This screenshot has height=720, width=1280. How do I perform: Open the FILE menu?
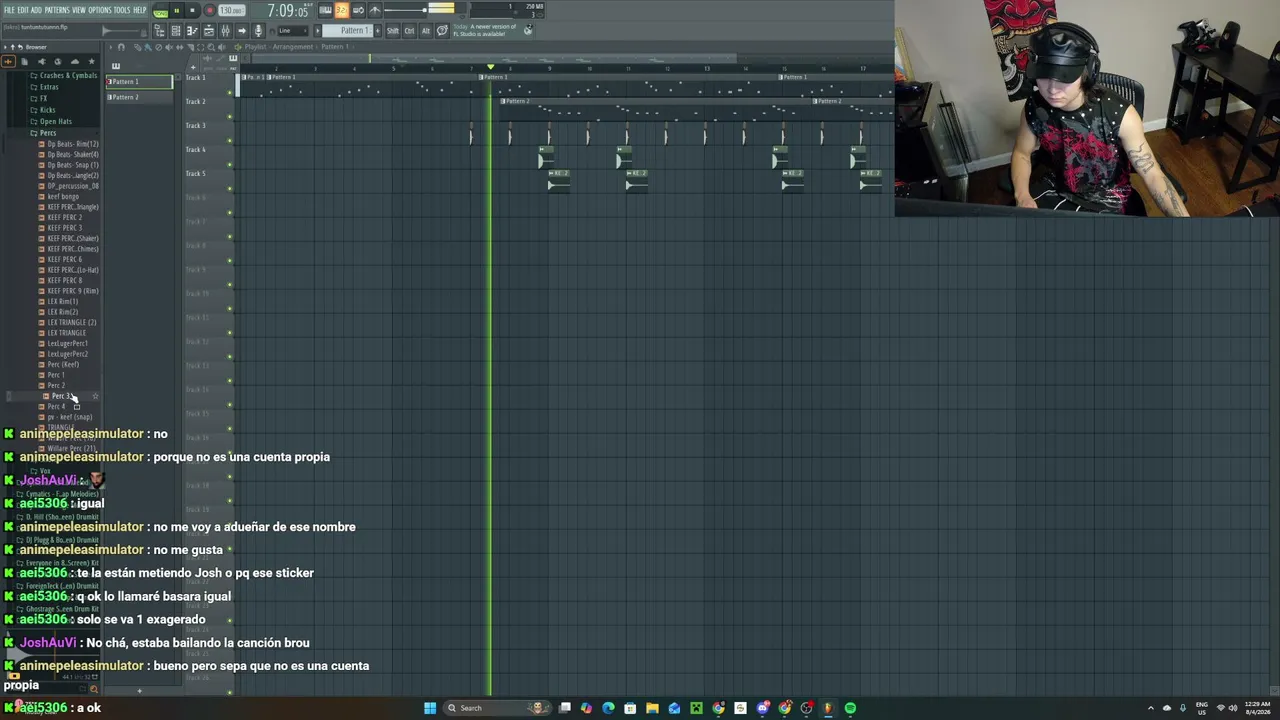coord(9,10)
